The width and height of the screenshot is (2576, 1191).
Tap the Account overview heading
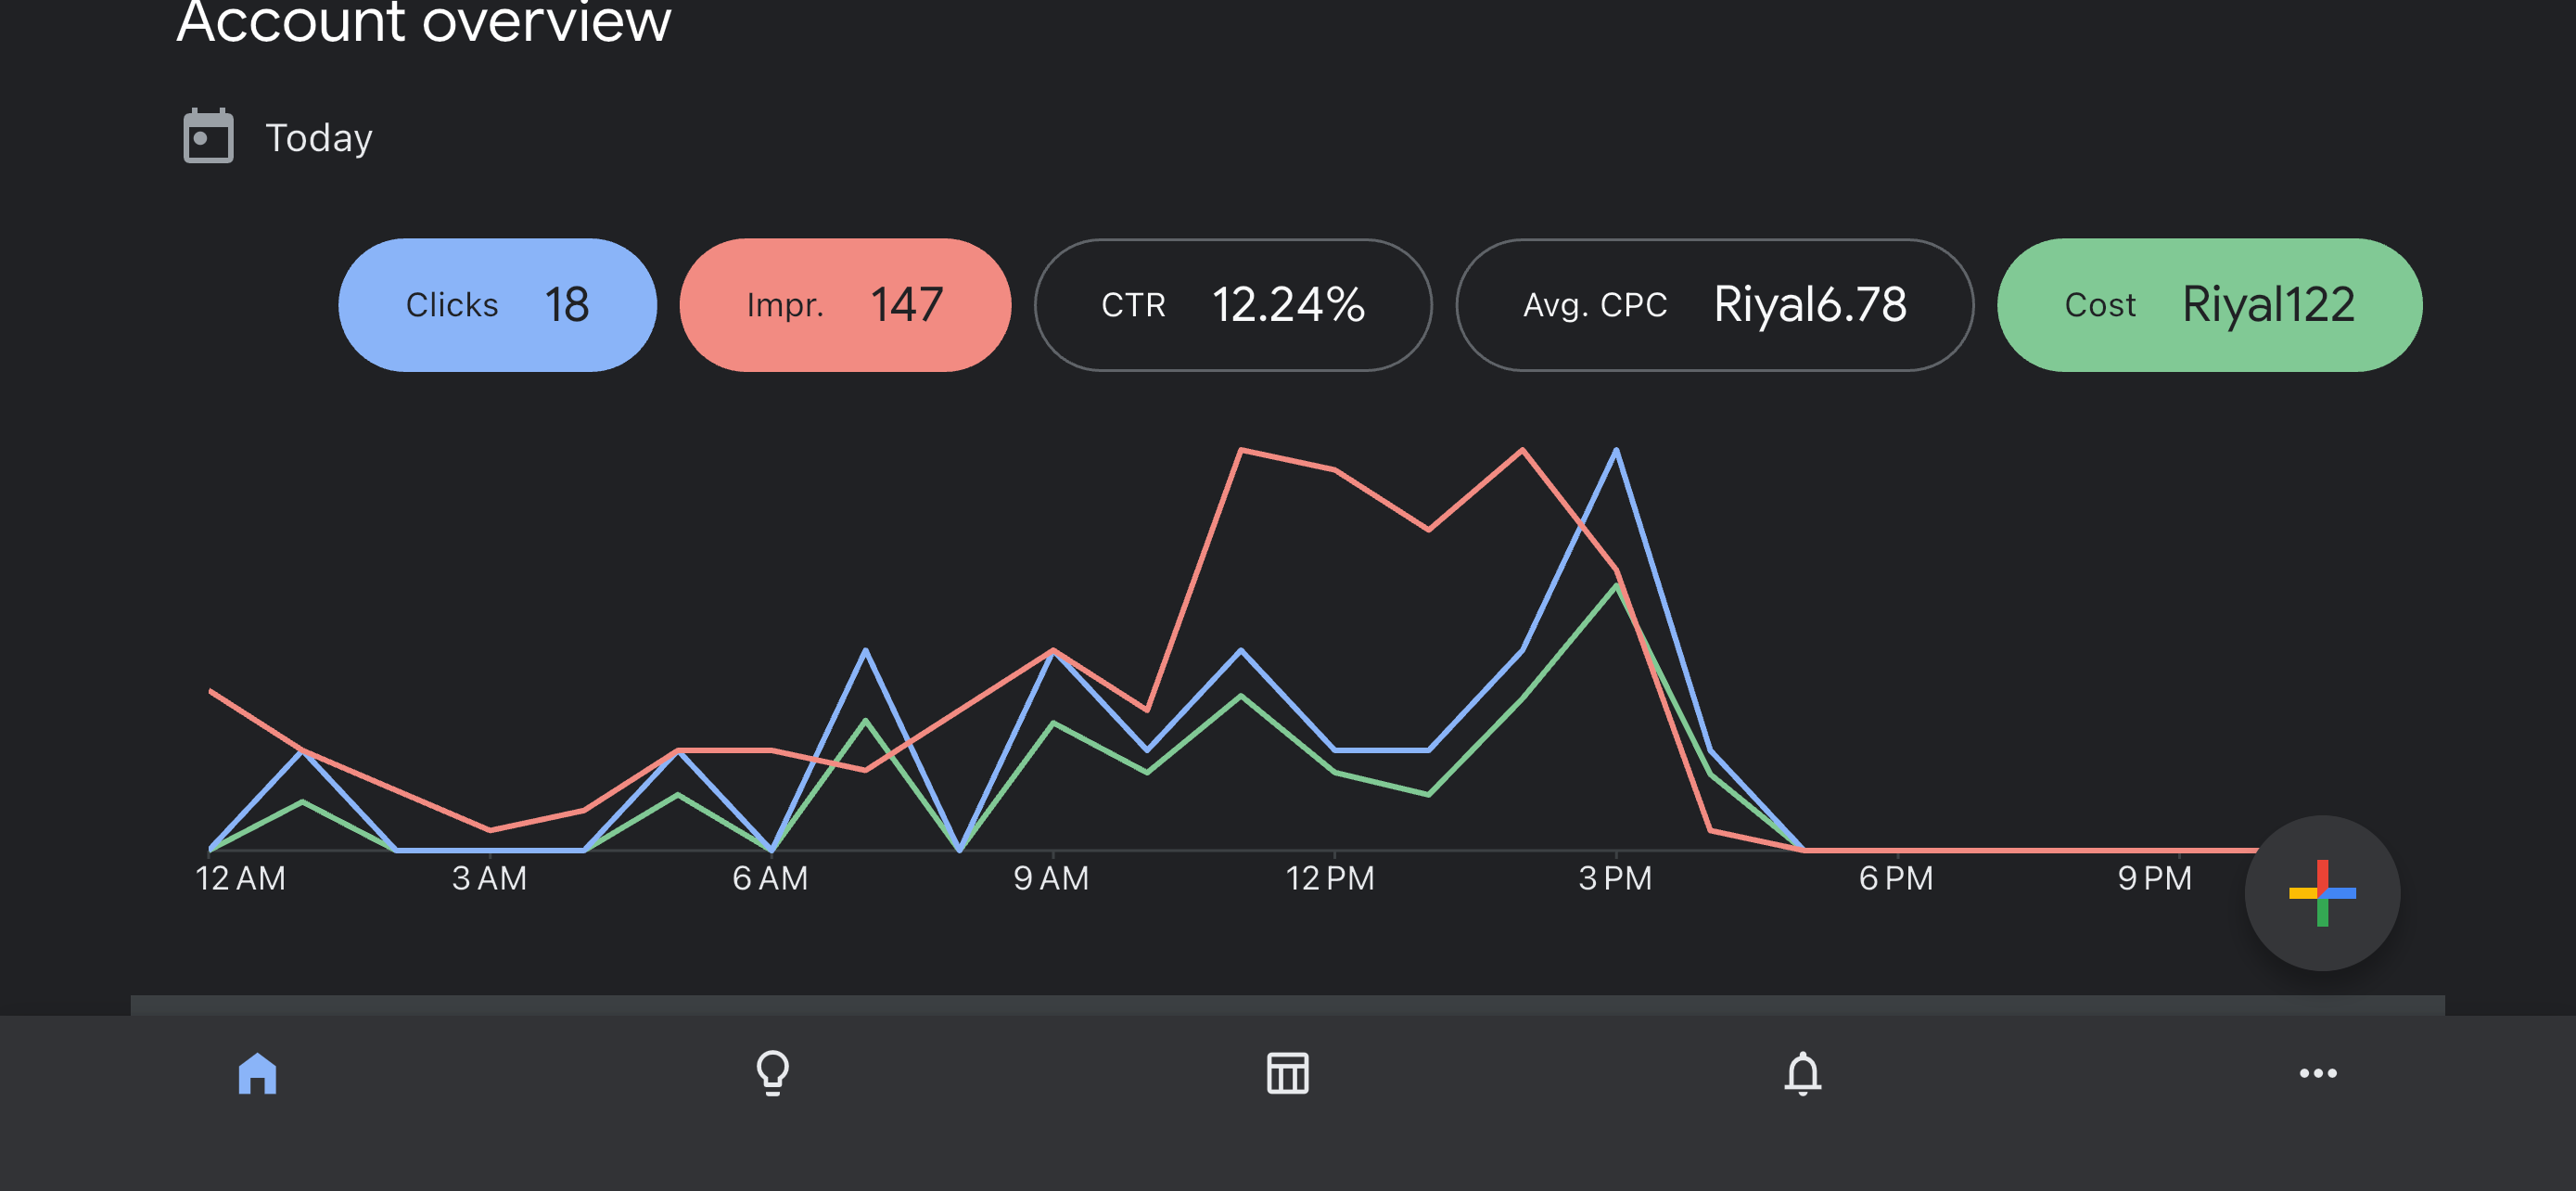[x=423, y=22]
